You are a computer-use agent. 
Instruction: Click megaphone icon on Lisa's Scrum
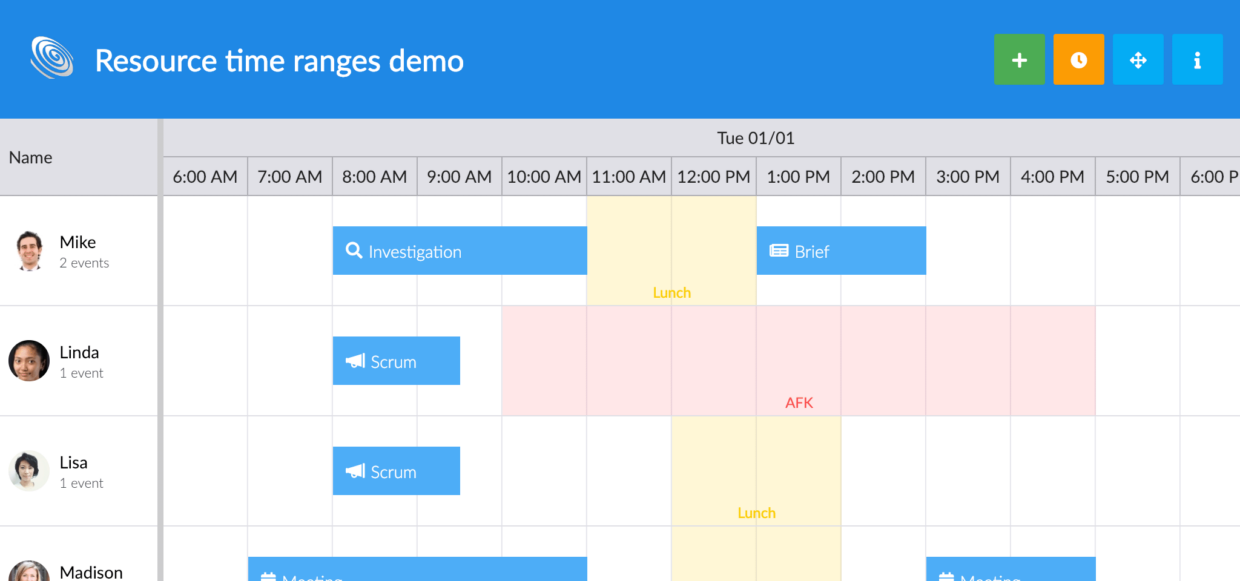click(355, 471)
